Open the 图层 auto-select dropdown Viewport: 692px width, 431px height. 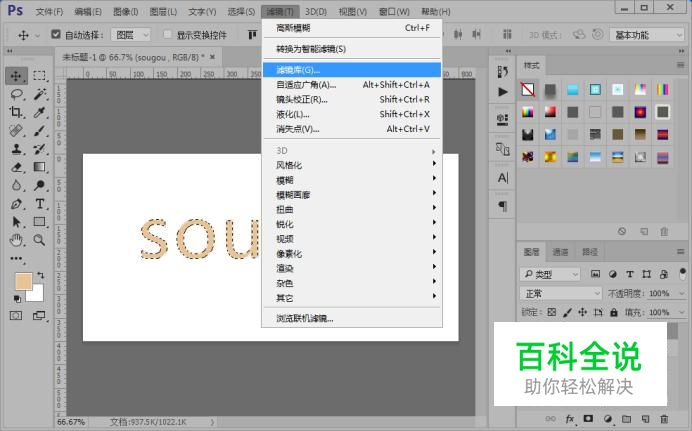[x=131, y=34]
